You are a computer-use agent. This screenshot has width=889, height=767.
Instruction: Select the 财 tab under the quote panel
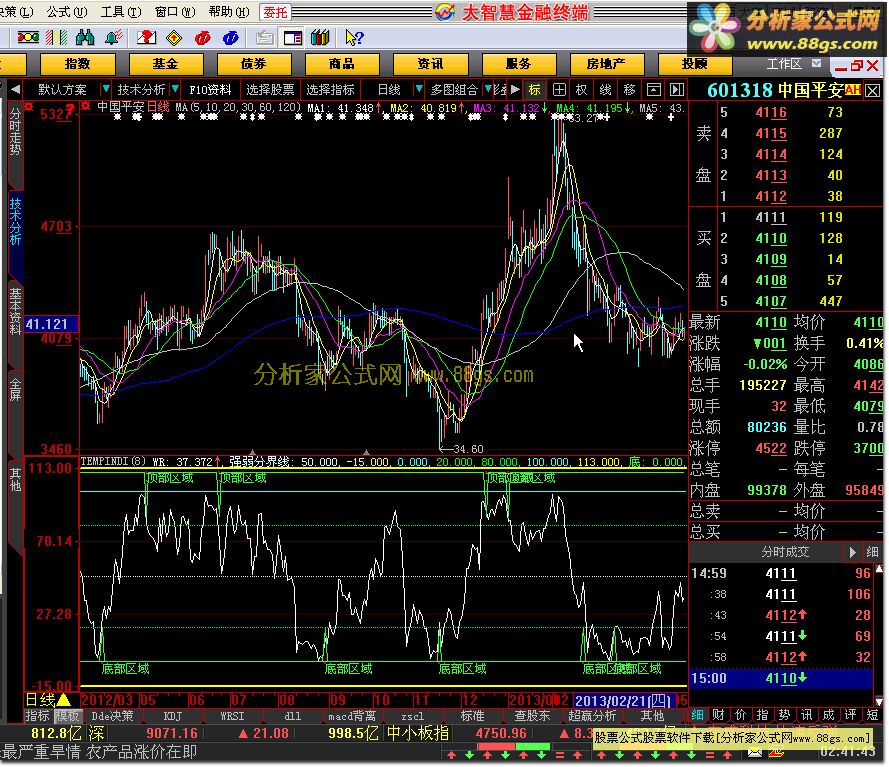pos(719,715)
